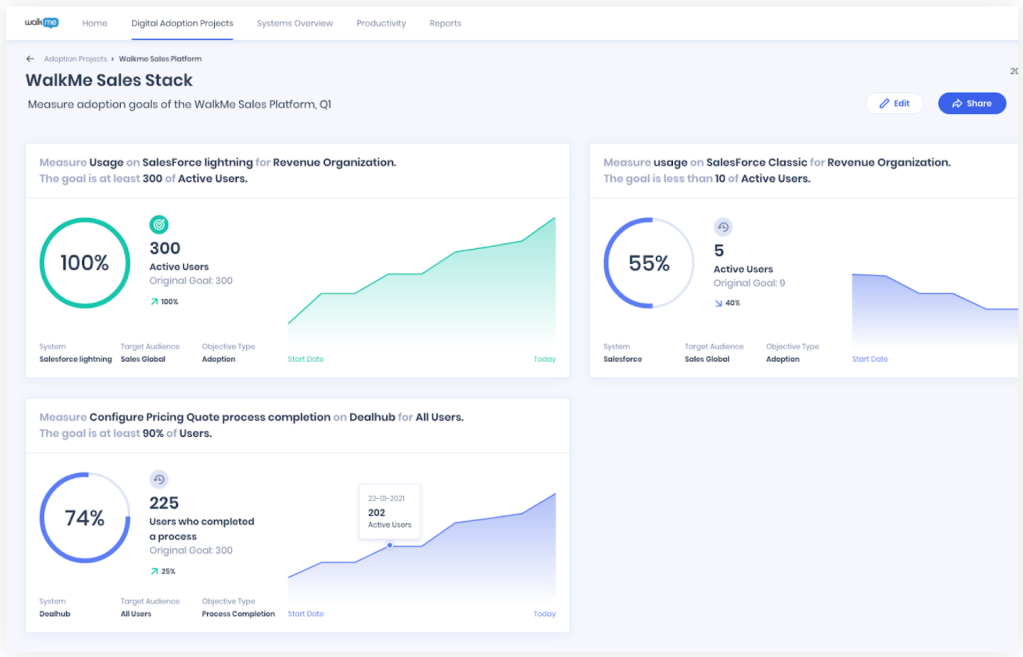Image resolution: width=1023 pixels, height=657 pixels.
Task: Click the down-arrow 40% trend icon
Action: click(x=718, y=303)
